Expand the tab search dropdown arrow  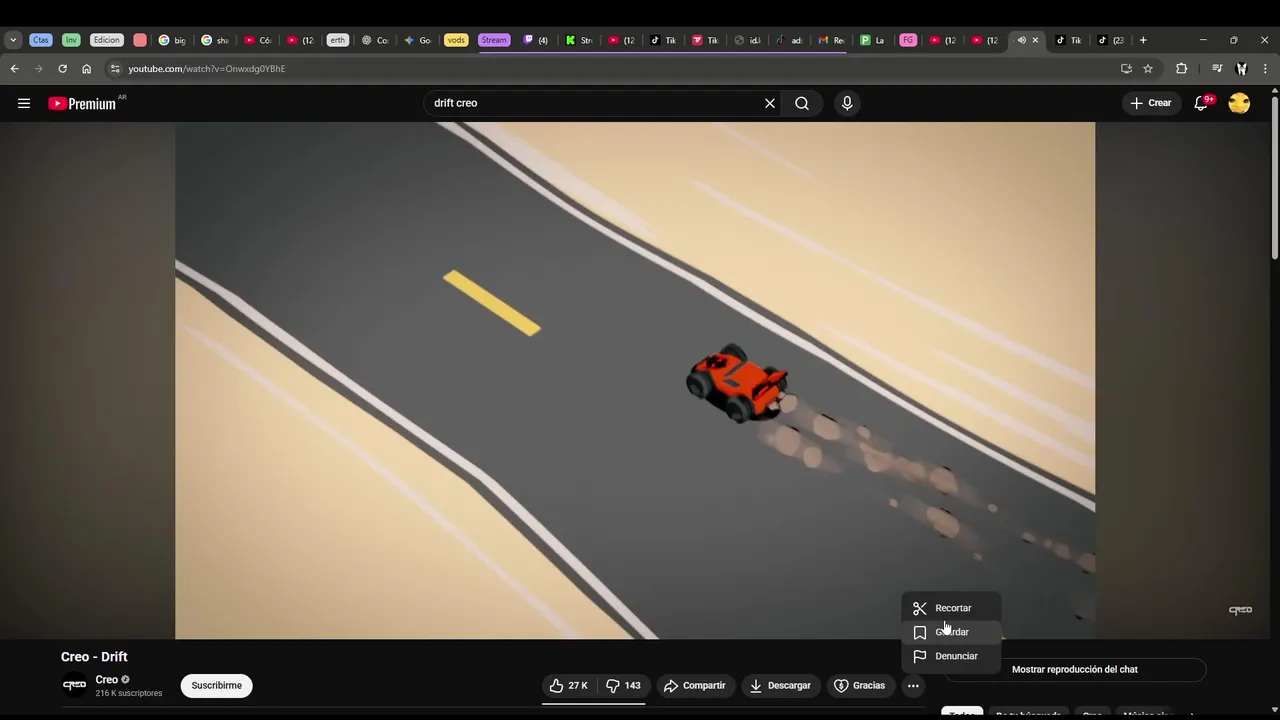pyautogui.click(x=13, y=40)
